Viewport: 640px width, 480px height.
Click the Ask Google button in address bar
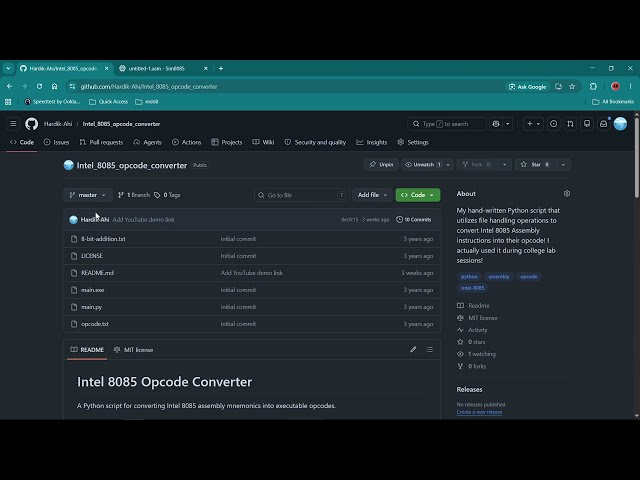pyautogui.click(x=527, y=87)
